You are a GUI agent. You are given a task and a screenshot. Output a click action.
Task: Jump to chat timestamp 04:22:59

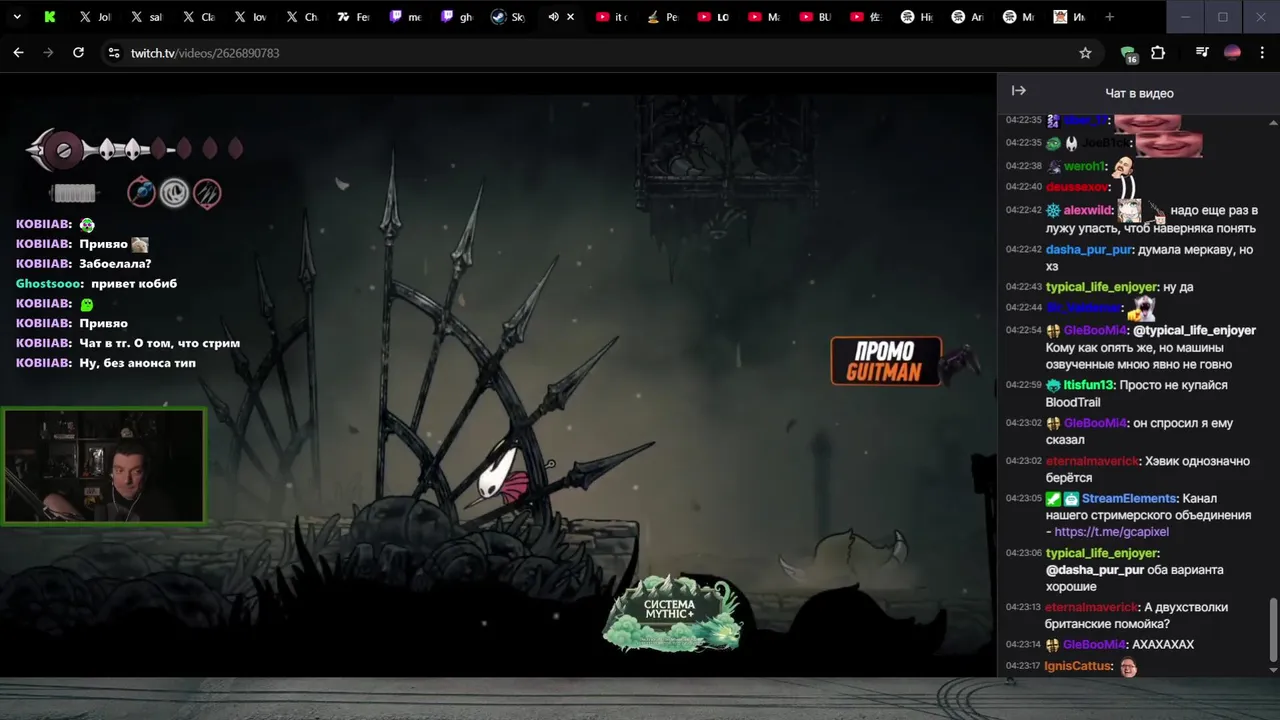1023,385
